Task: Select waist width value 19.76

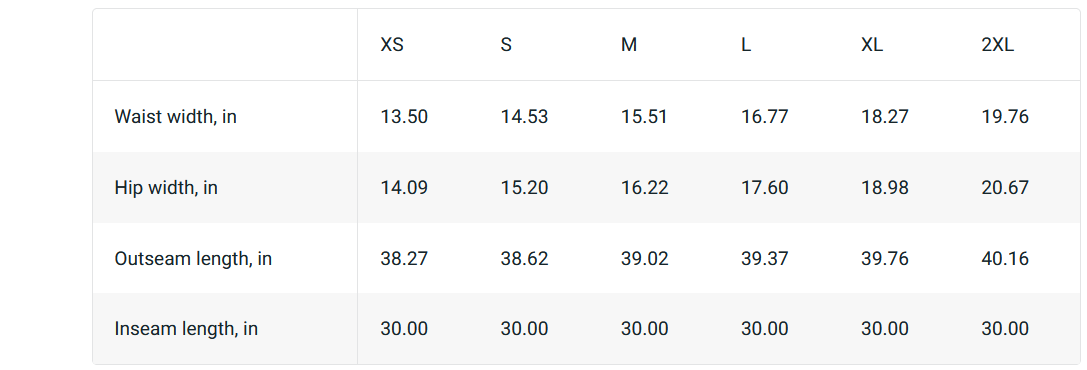Action: pos(1005,116)
